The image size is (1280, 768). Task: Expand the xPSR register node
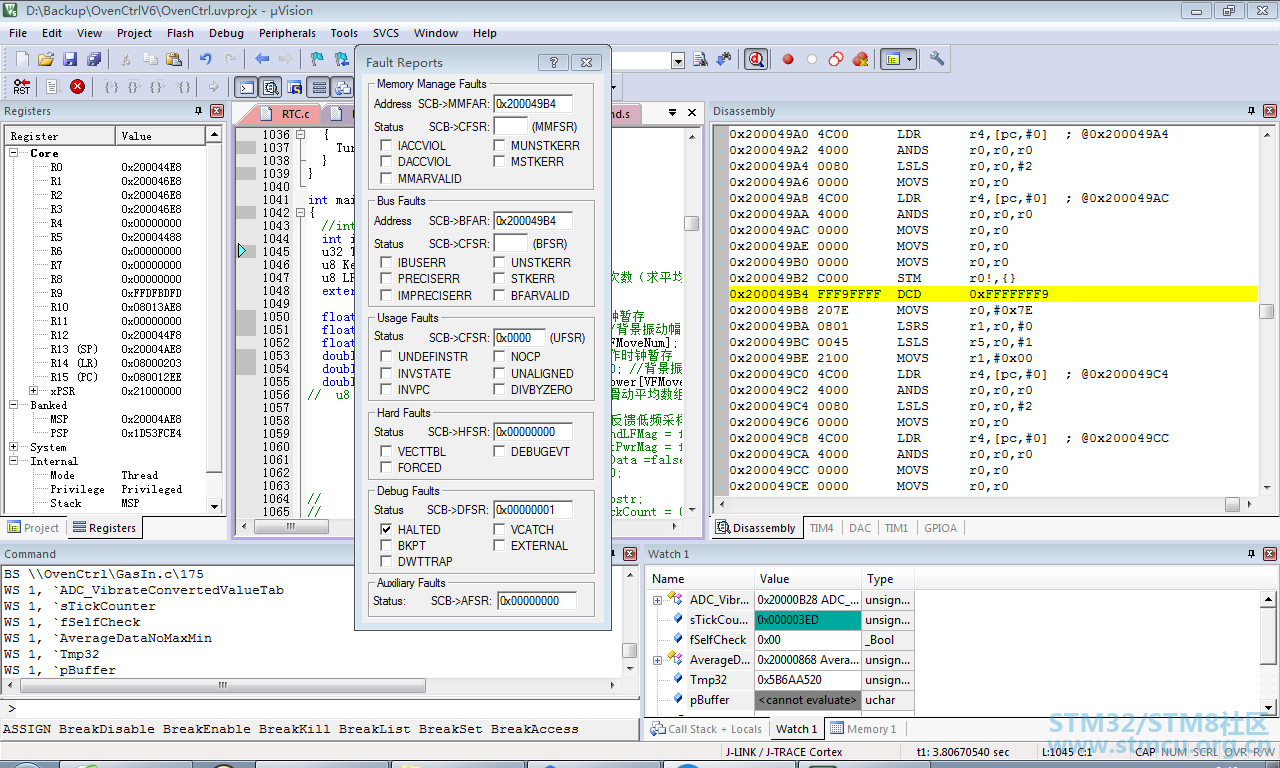pos(34,391)
